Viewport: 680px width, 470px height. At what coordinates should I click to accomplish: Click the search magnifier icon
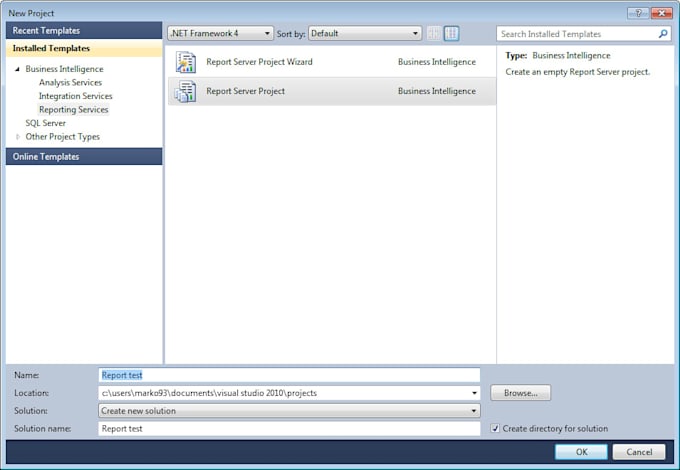(663, 34)
